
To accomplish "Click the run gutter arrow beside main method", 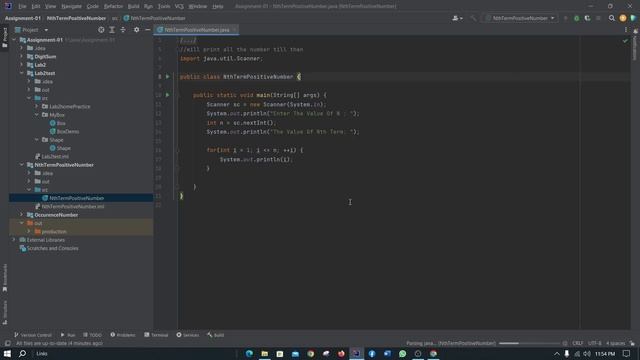I will coord(167,95).
